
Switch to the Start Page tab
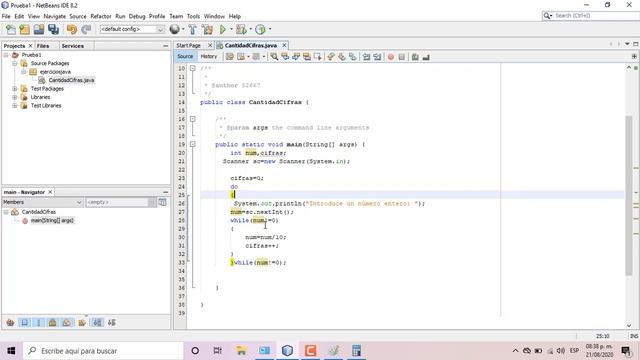(x=189, y=45)
